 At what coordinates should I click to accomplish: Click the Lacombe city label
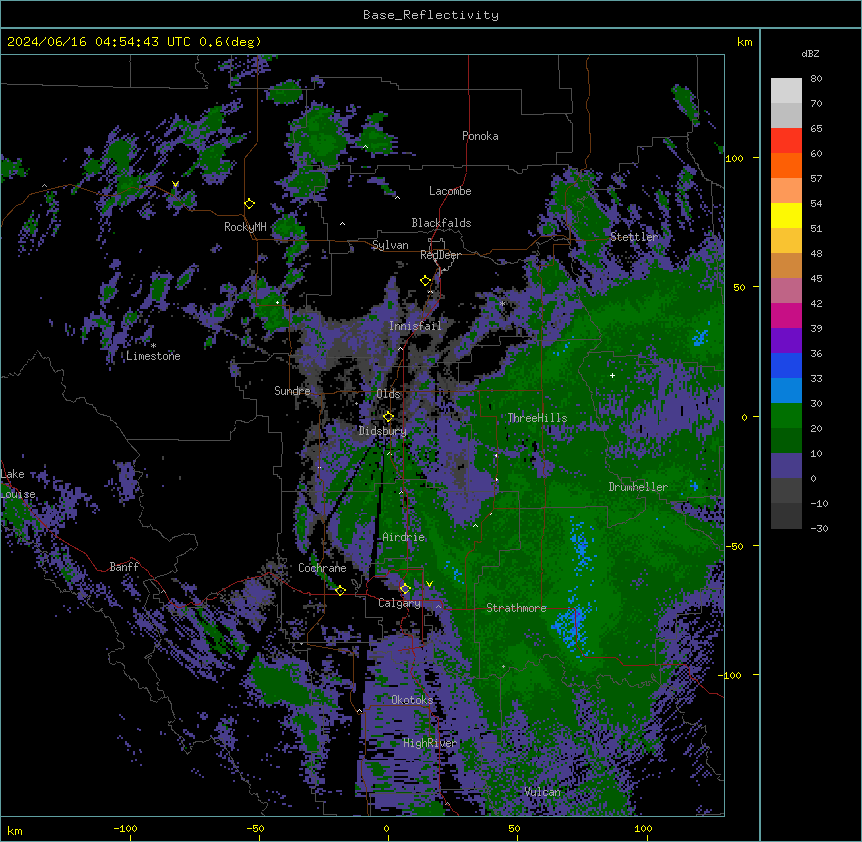pyautogui.click(x=450, y=191)
